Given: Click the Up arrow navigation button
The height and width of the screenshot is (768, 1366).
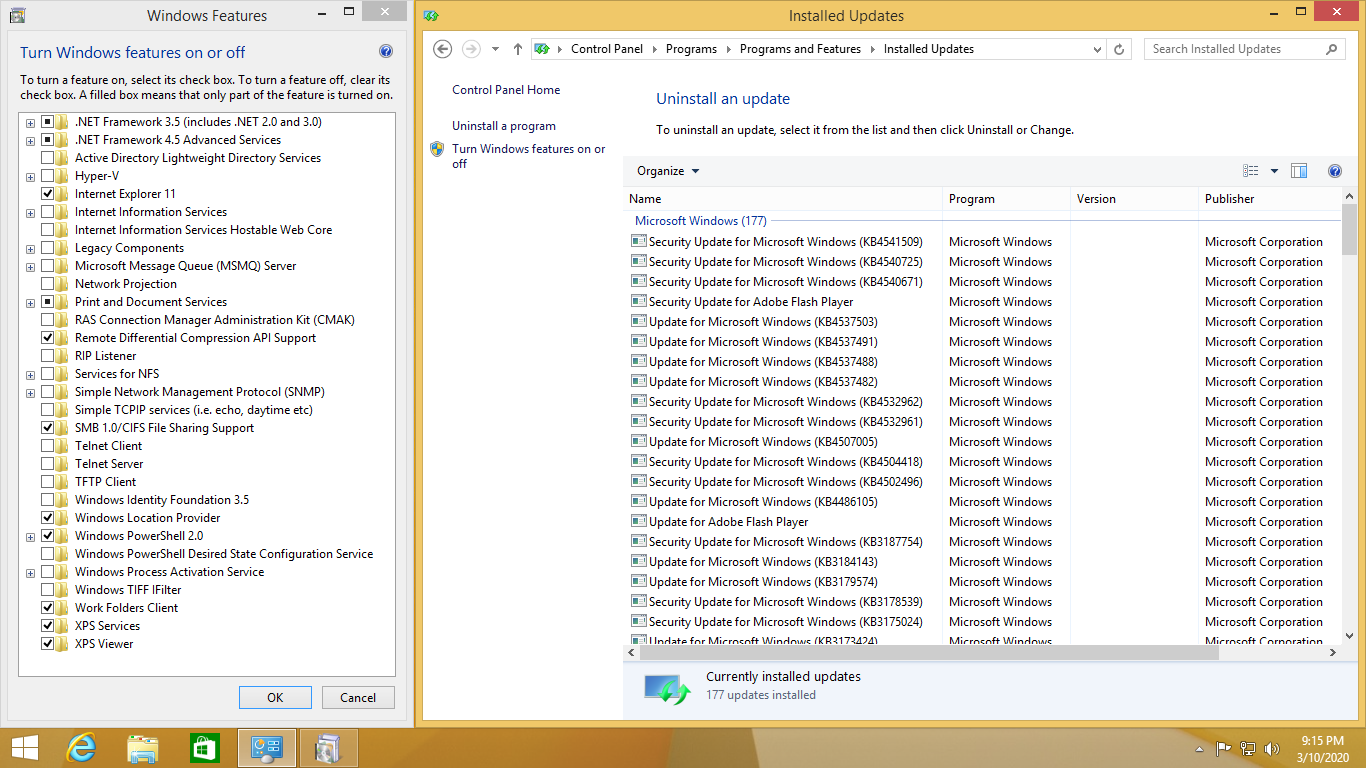Looking at the screenshot, I should pyautogui.click(x=517, y=49).
